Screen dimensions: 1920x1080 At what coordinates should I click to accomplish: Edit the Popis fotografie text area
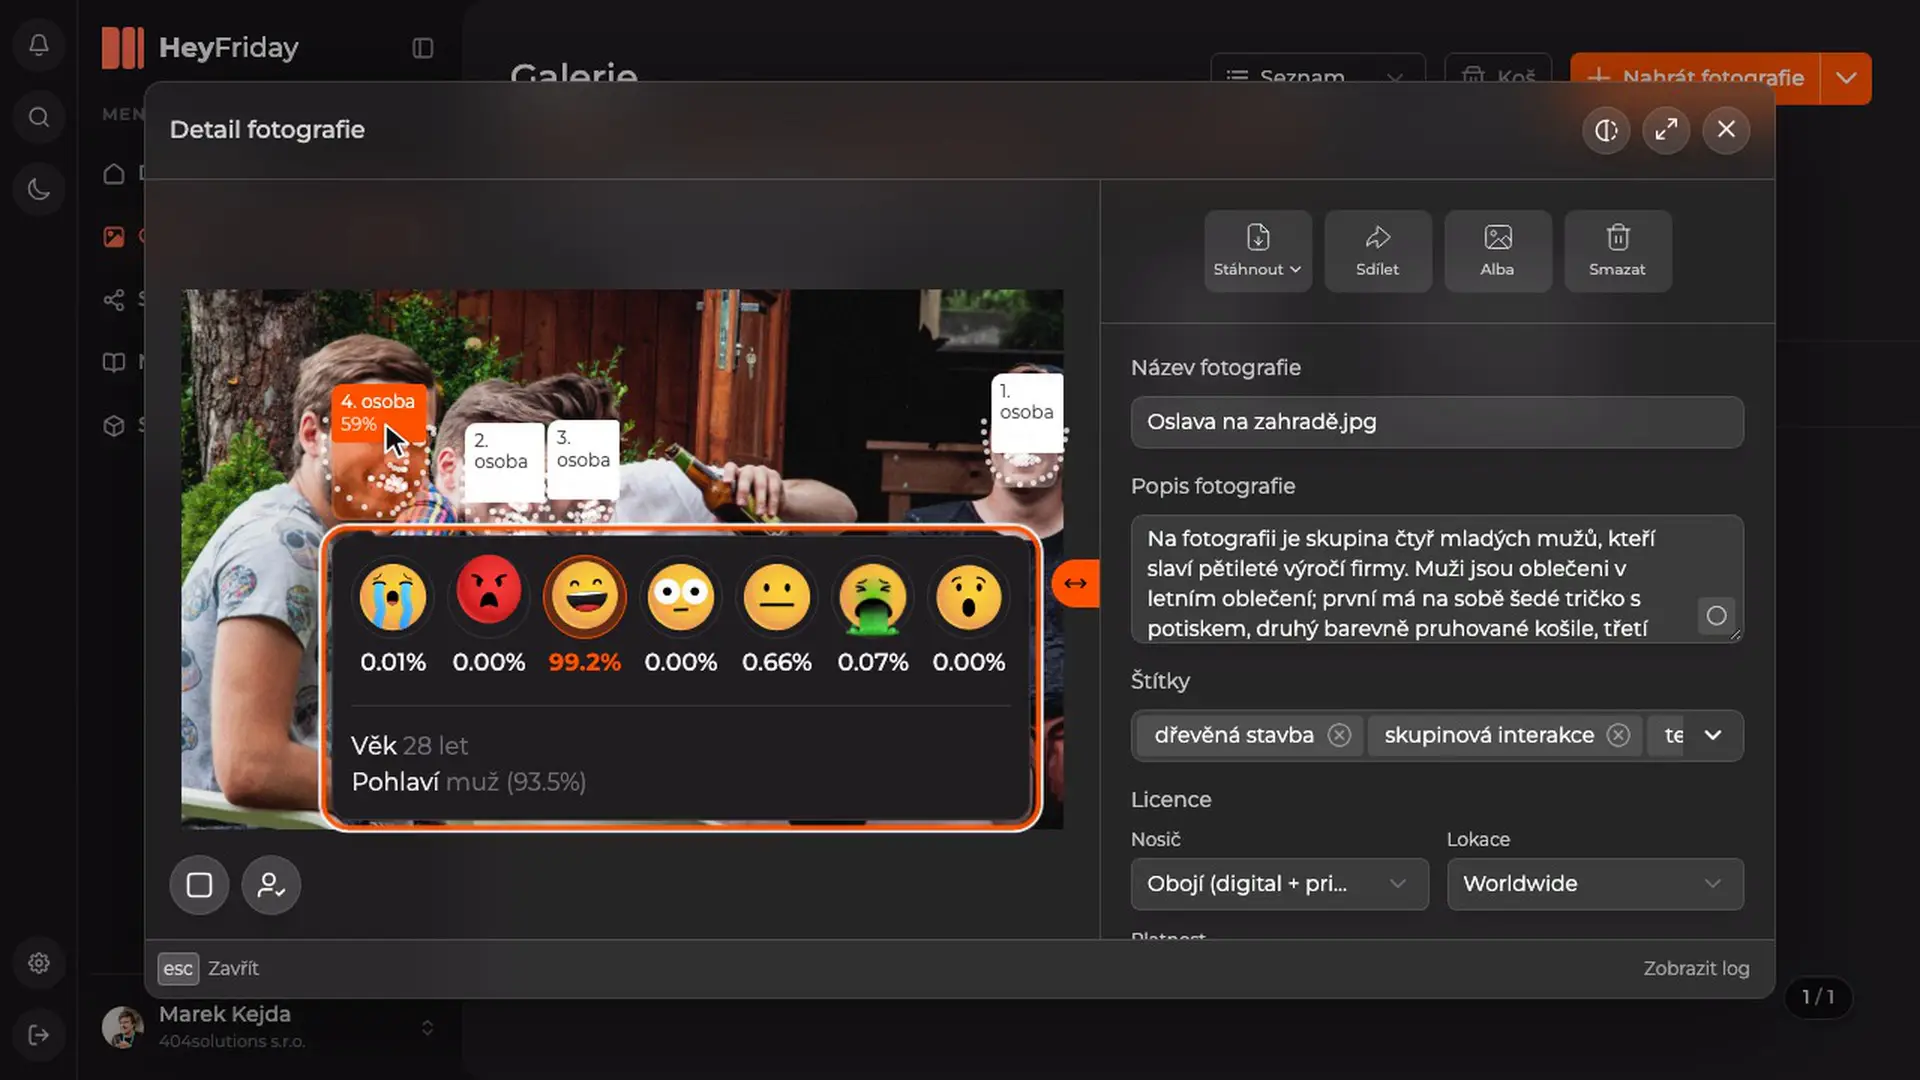1437,579
